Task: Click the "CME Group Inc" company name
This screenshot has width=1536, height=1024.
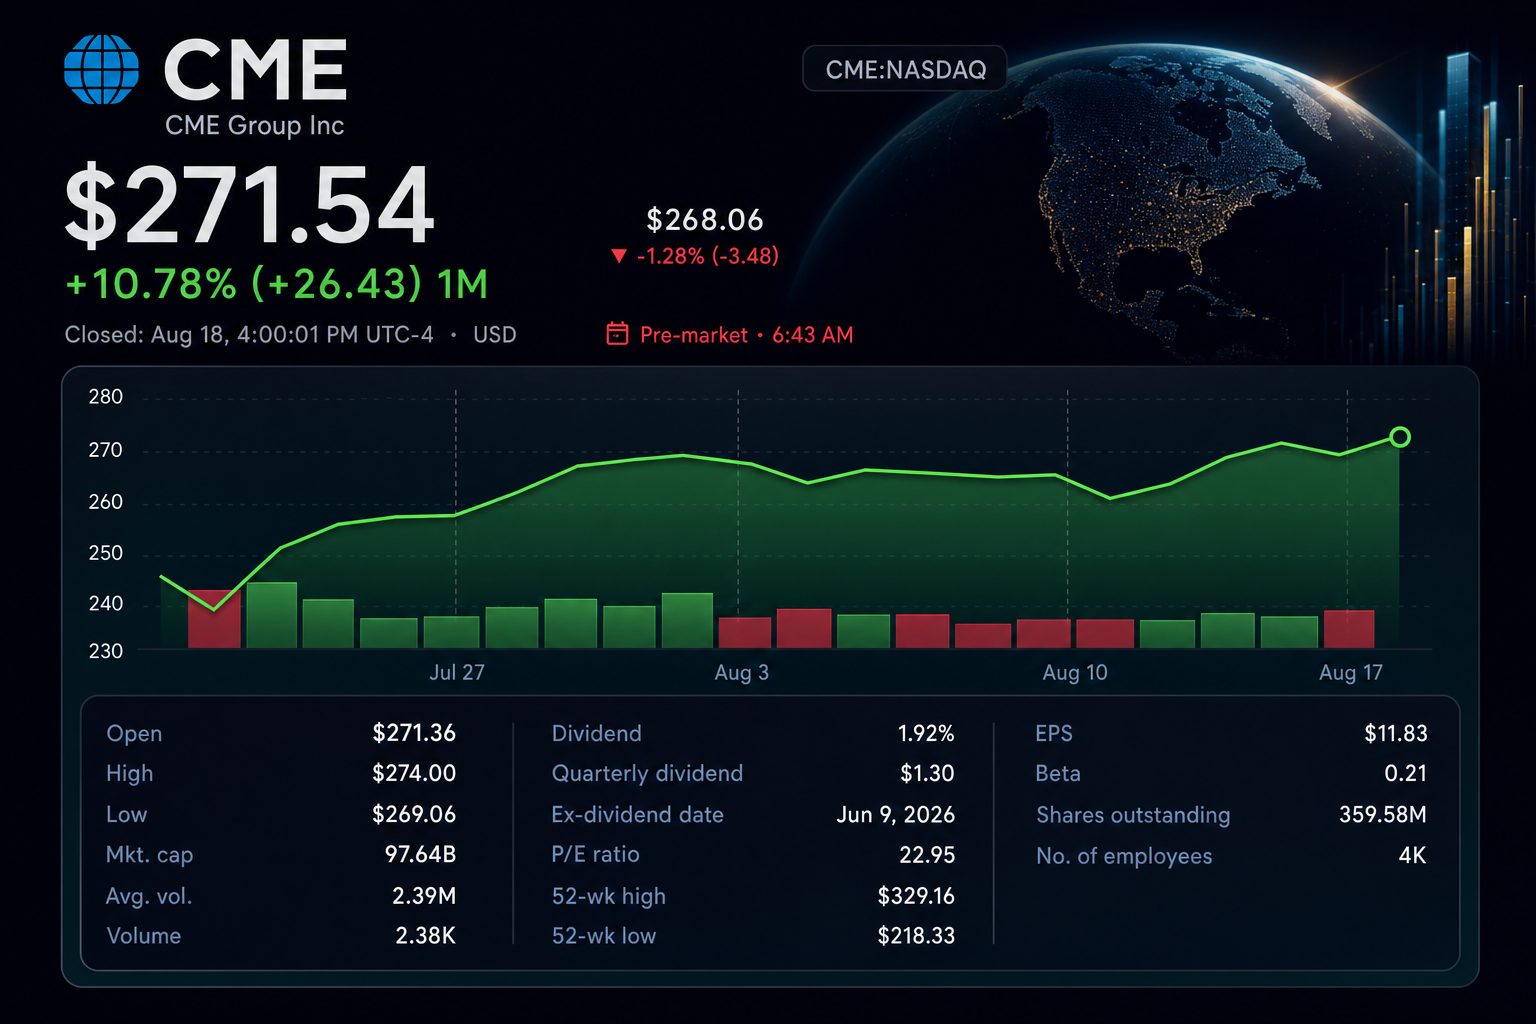Action: [x=254, y=125]
